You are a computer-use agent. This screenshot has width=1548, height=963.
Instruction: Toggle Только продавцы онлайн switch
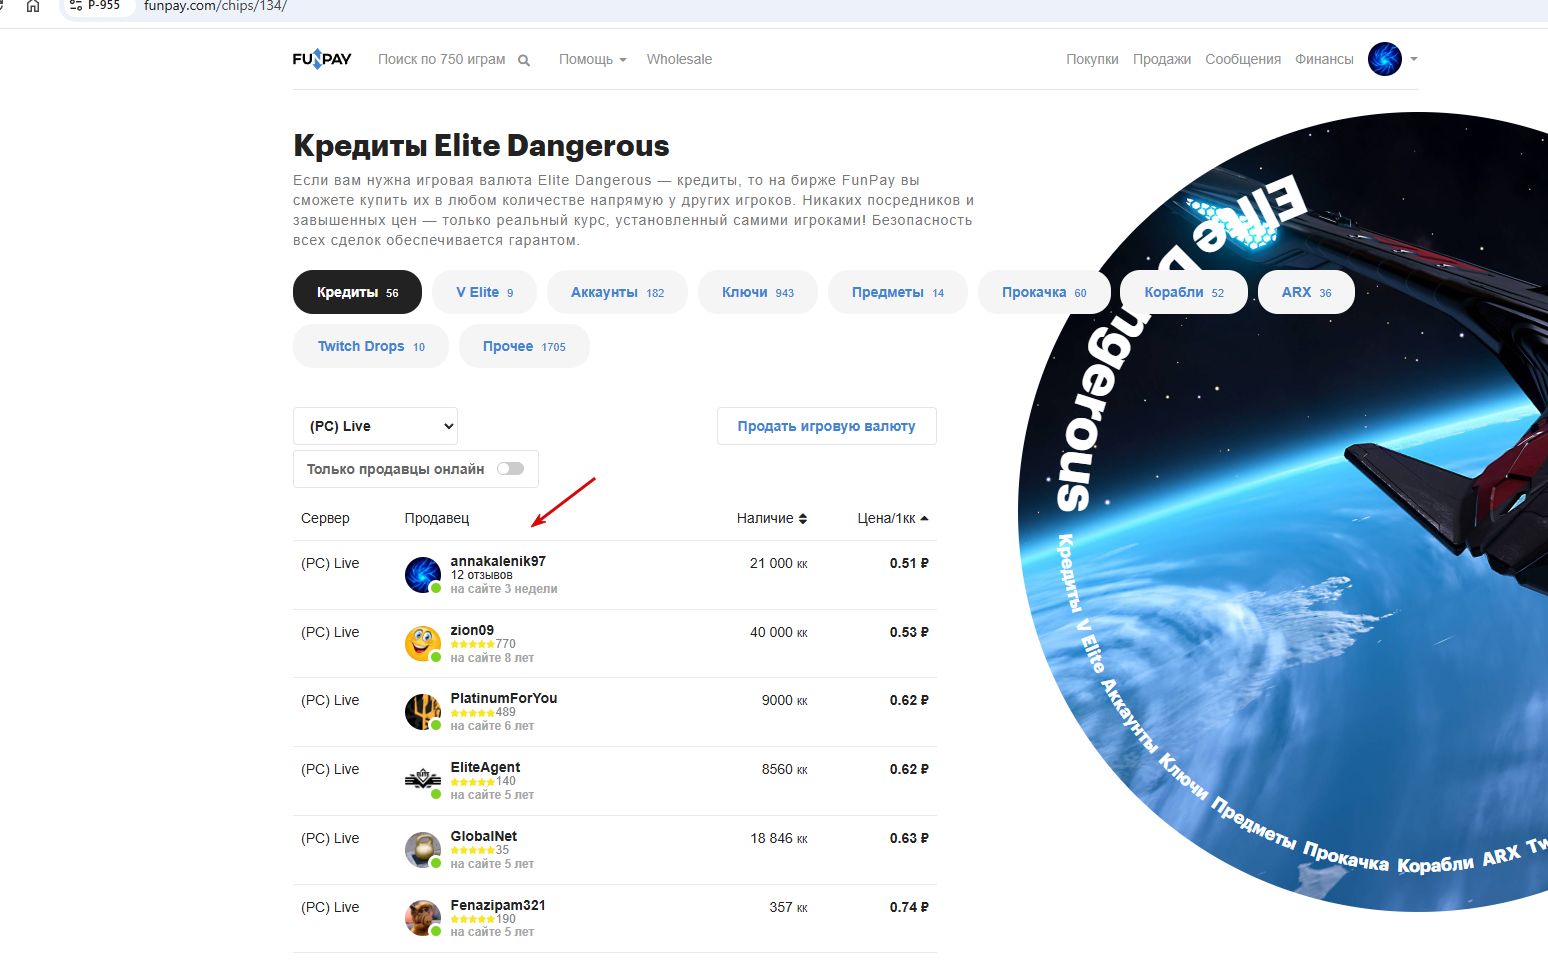pyautogui.click(x=510, y=469)
